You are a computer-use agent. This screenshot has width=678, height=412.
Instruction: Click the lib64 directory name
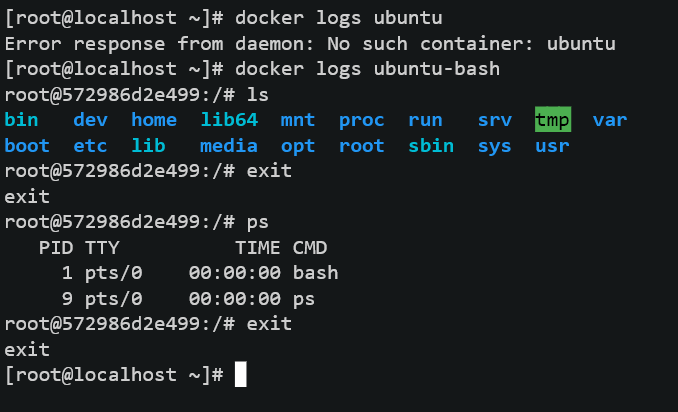[229, 120]
